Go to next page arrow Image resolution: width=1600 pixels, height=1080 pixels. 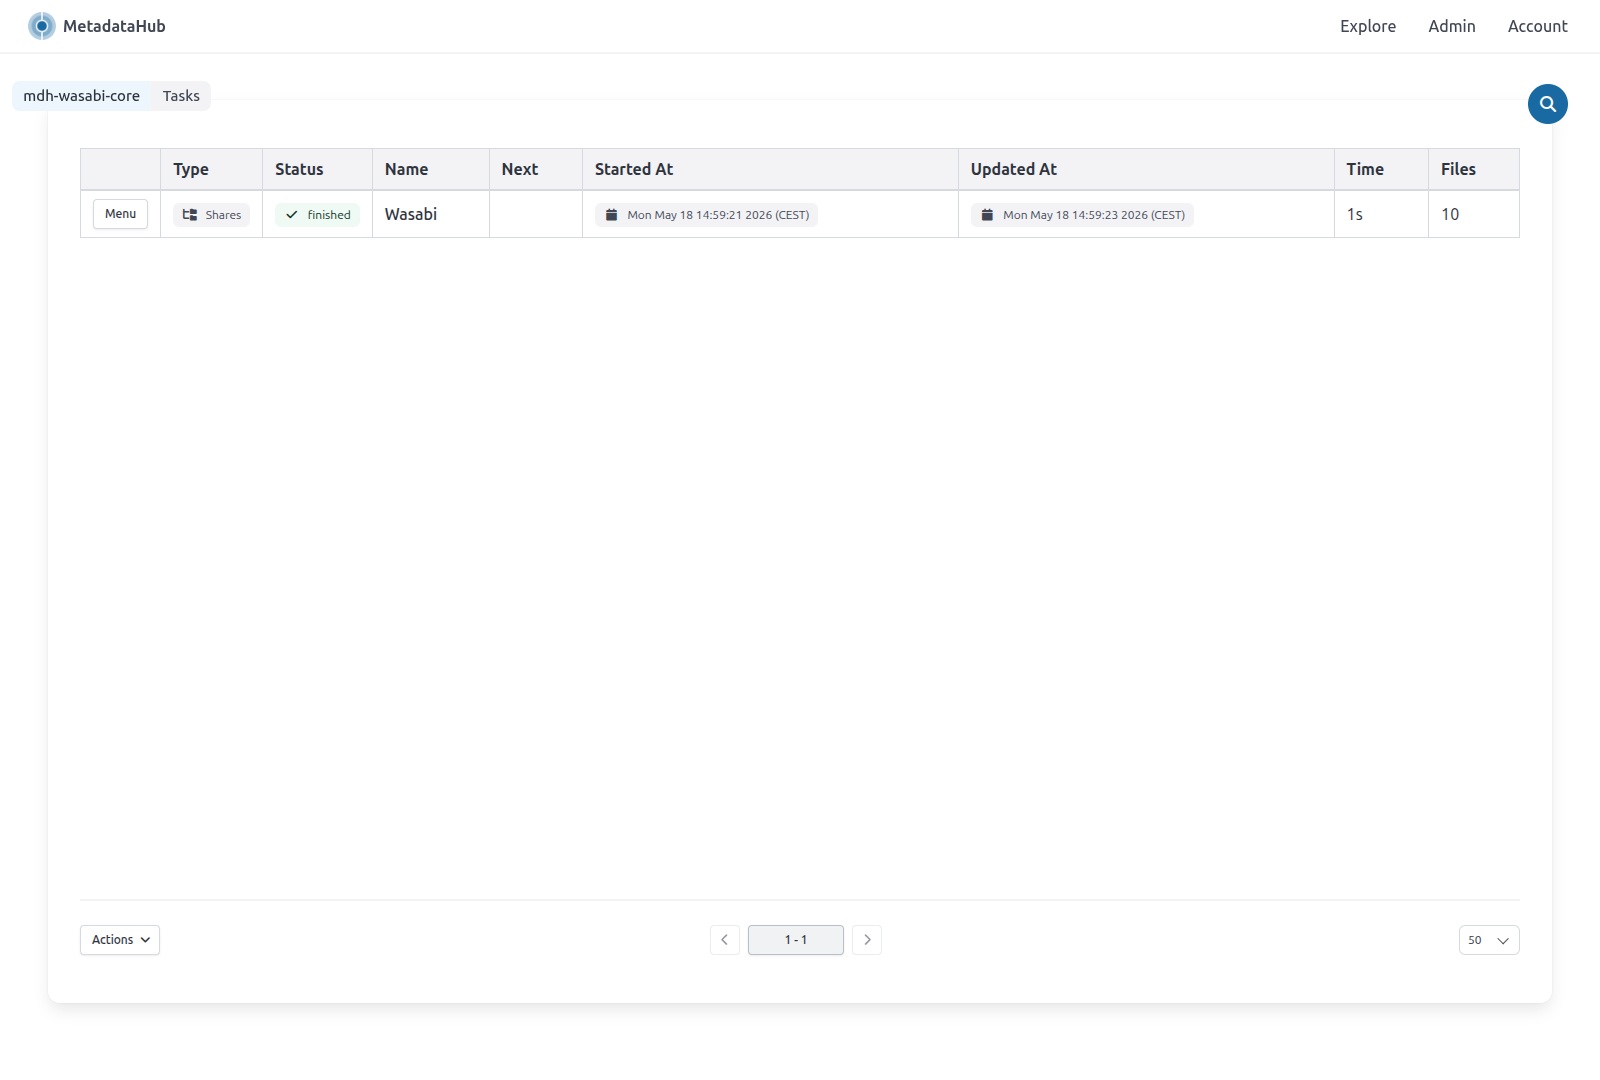point(867,940)
